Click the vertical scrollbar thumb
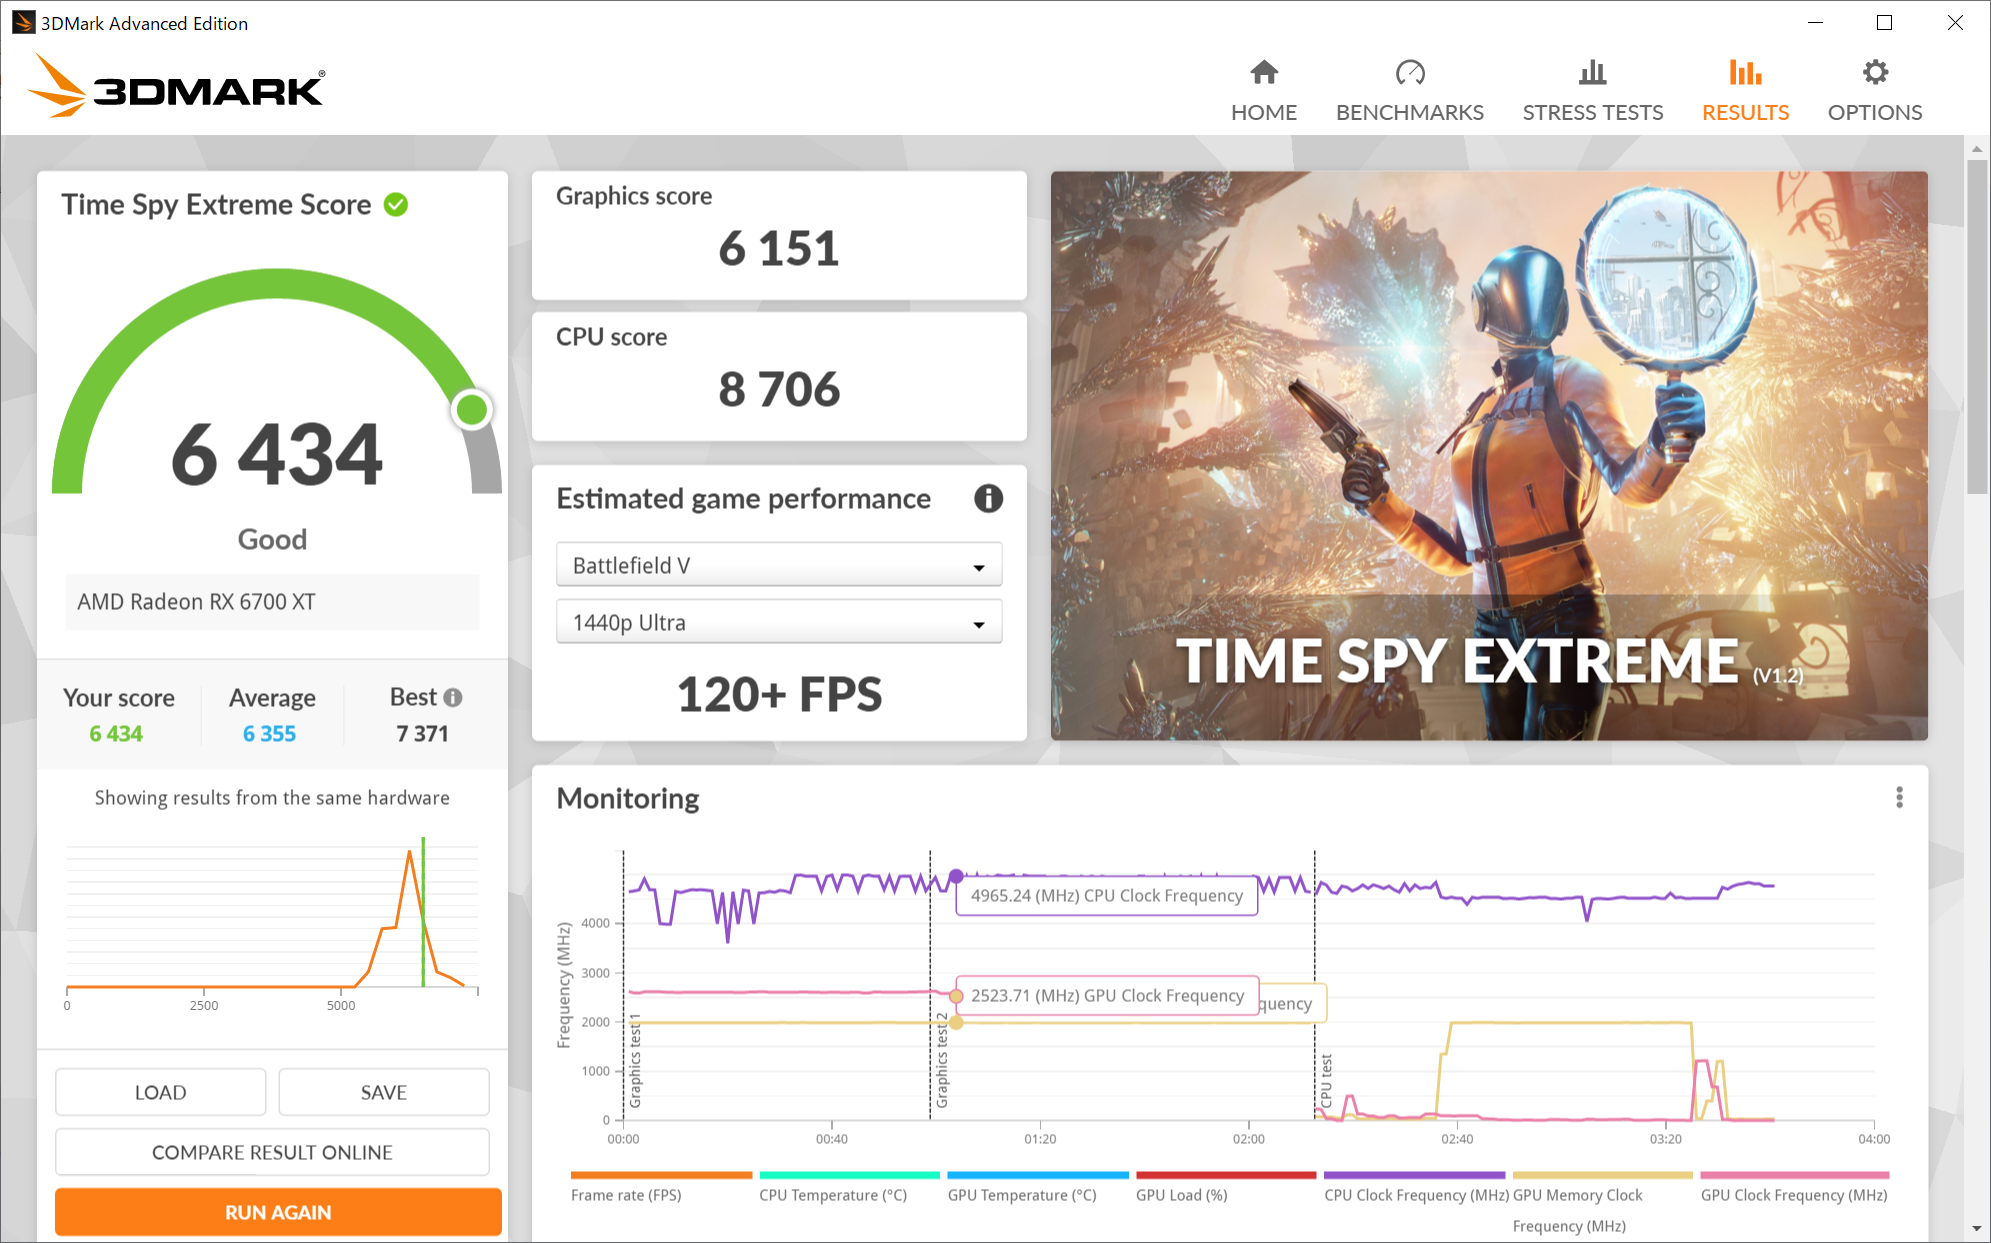 tap(1976, 325)
